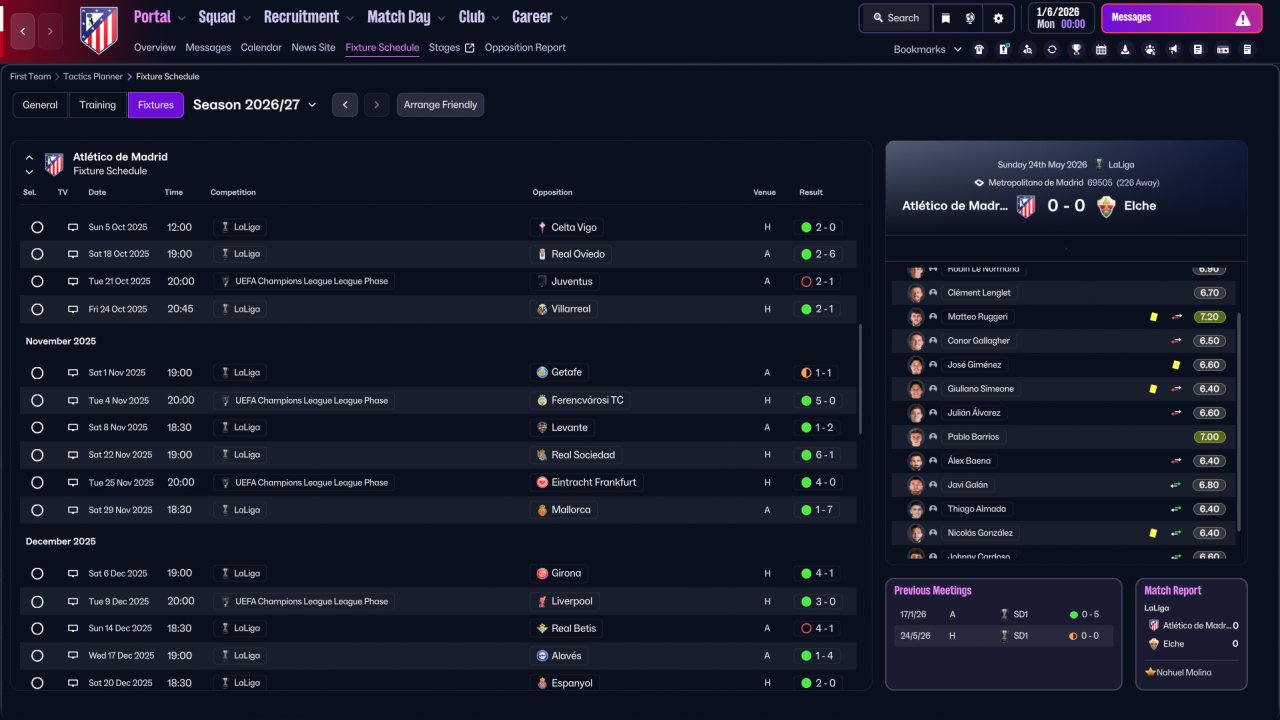
Task: Click the Eintracht Frankfurt club badge
Action: [542, 482]
